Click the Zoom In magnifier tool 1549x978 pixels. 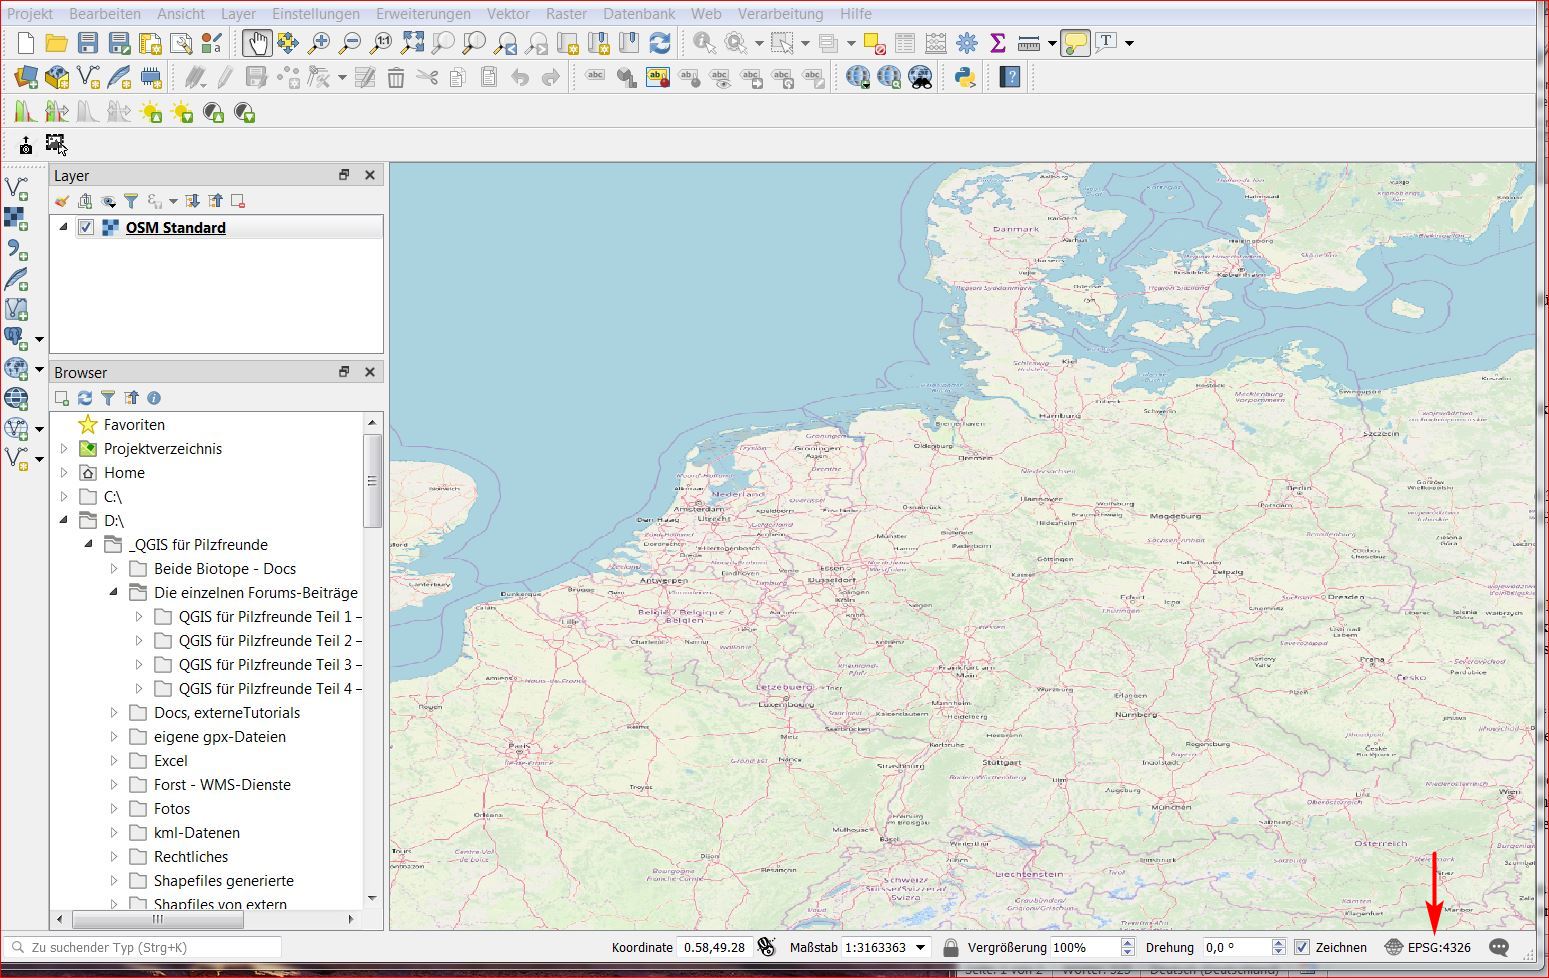pyautogui.click(x=319, y=43)
